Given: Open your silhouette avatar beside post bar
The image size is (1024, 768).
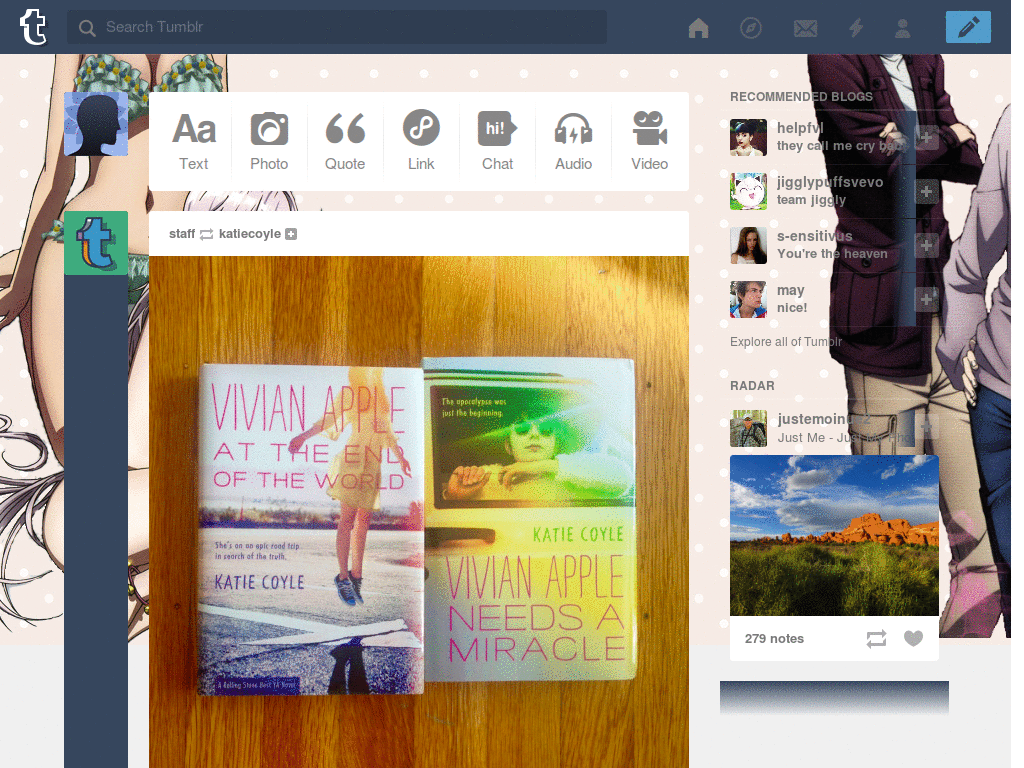Looking at the screenshot, I should [96, 124].
